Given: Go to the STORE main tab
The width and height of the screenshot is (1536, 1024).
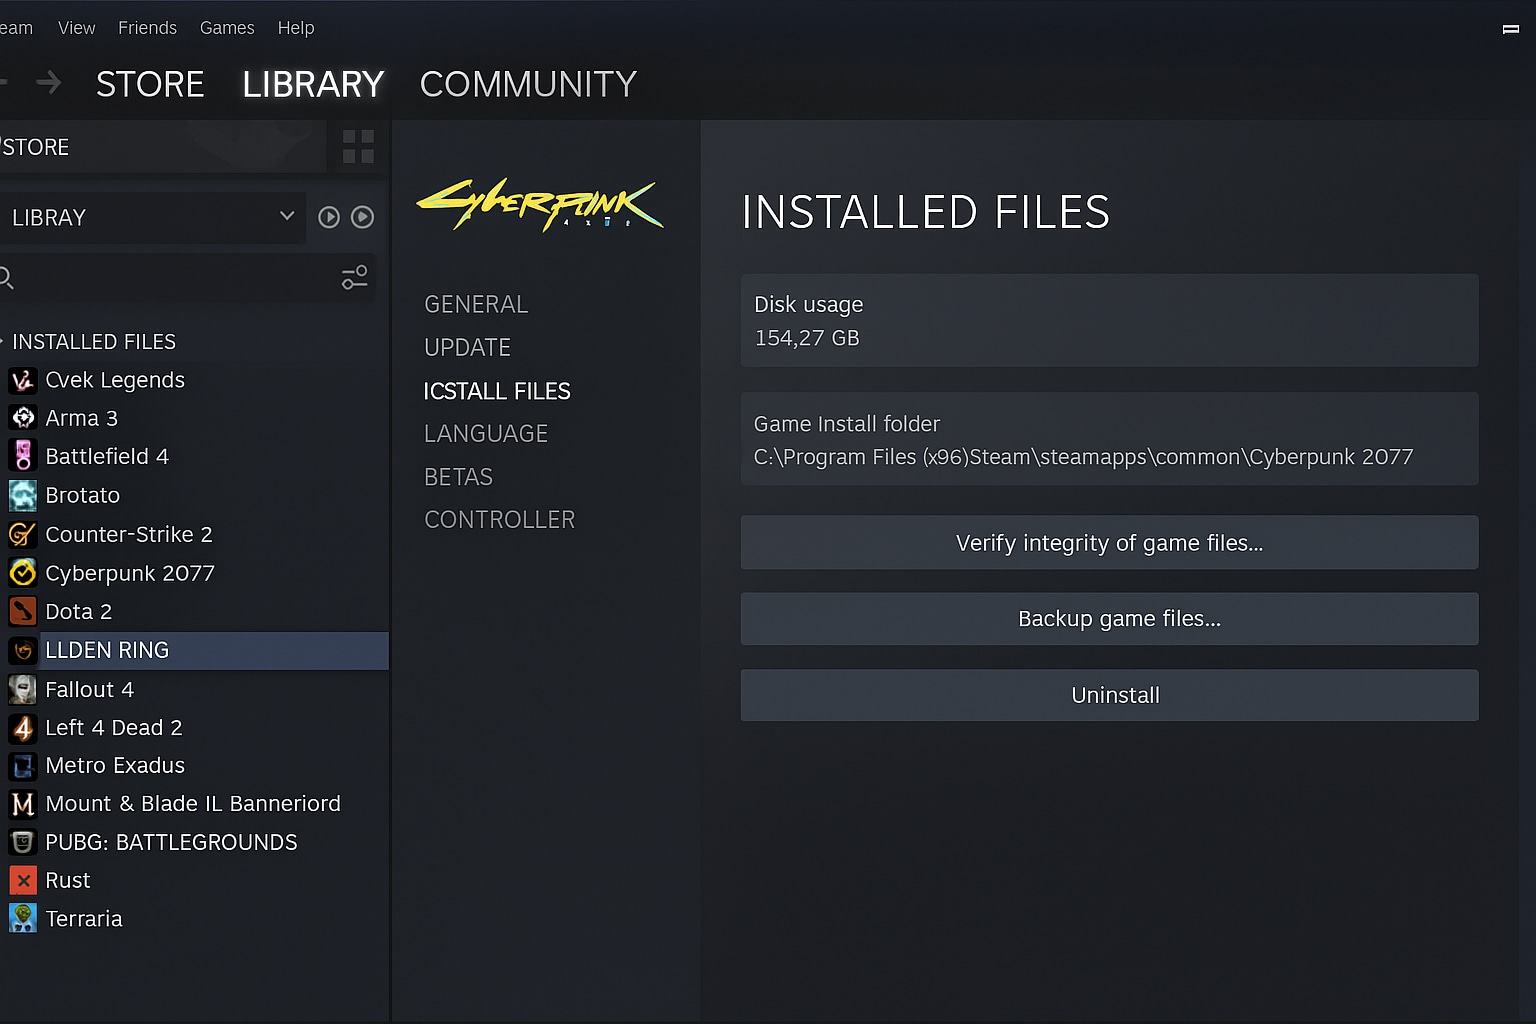Looking at the screenshot, I should coord(150,84).
